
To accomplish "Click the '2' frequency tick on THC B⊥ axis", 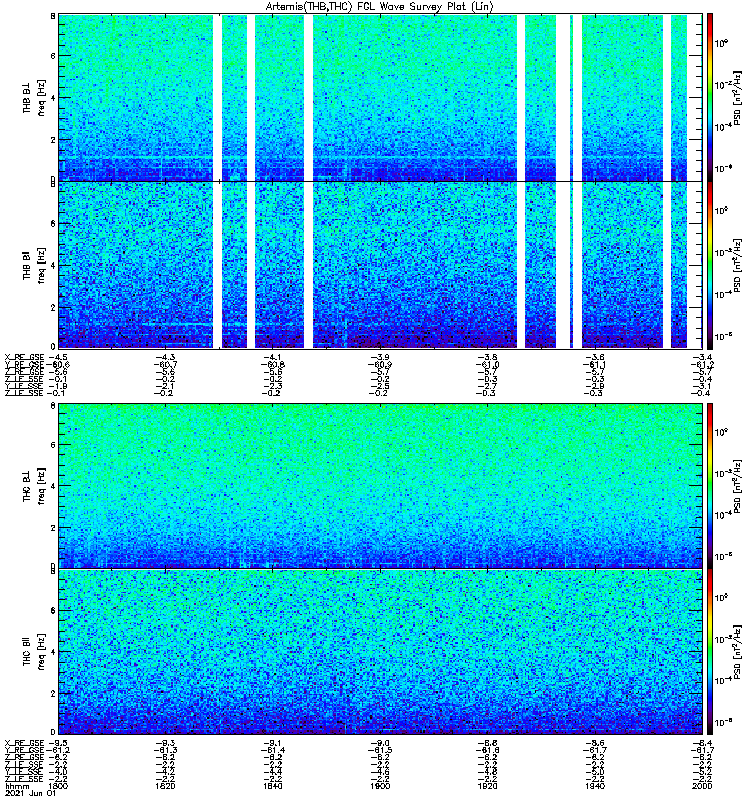I will coord(53,528).
